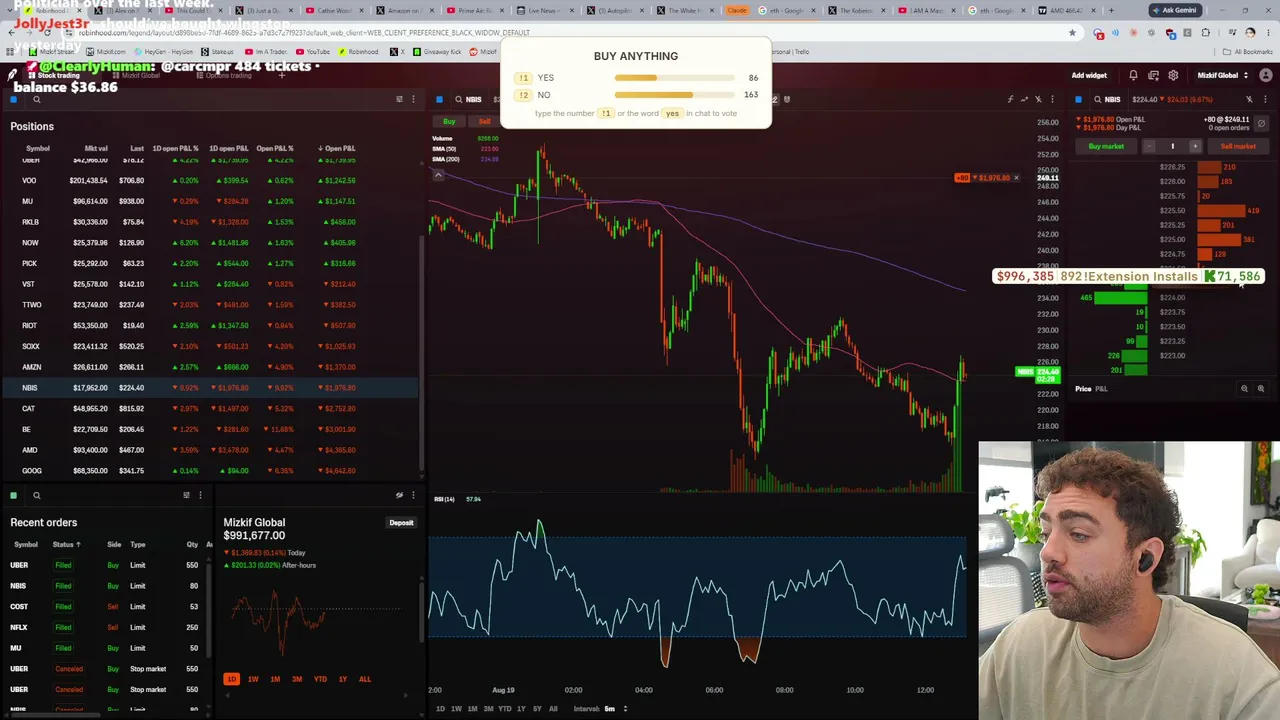Switch to Mizkif Global layout tab
Image resolution: width=1280 pixels, height=720 pixels.
135,75
